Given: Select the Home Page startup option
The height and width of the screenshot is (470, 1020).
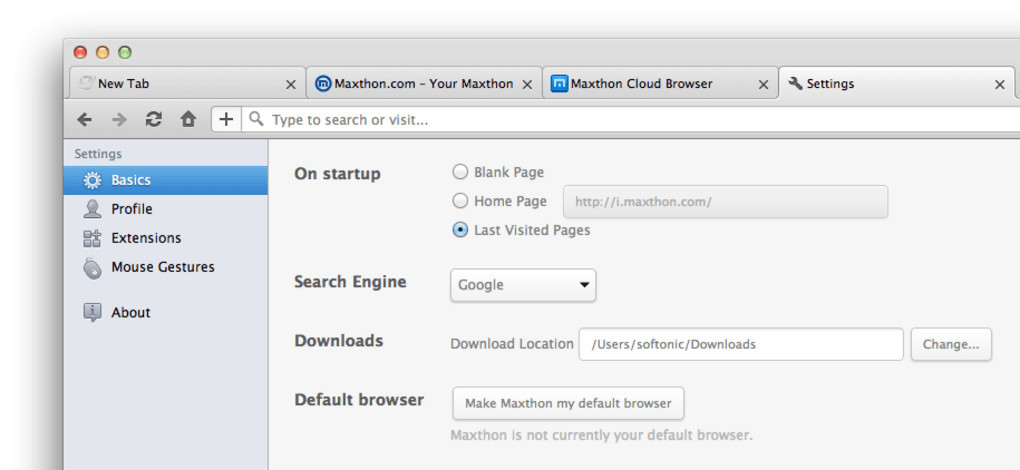Looking at the screenshot, I should (x=460, y=201).
